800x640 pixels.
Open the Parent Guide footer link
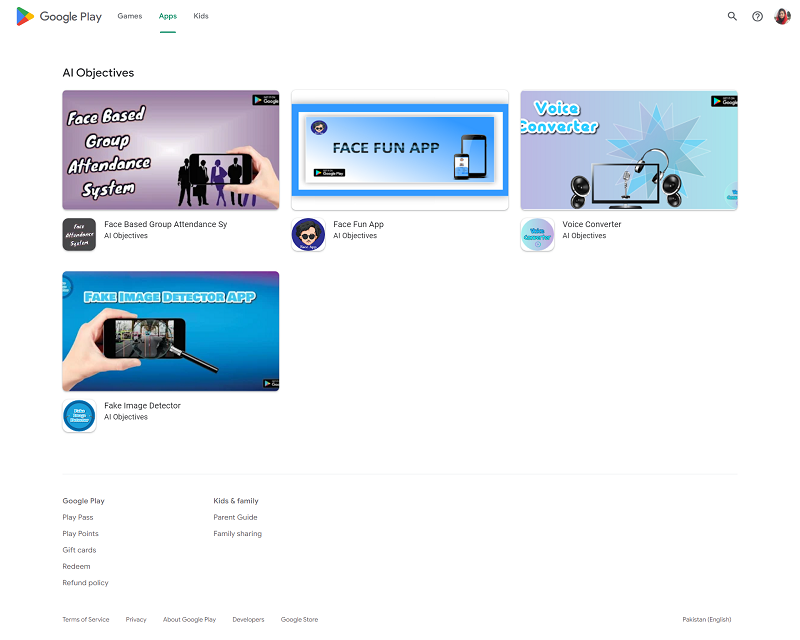236,517
